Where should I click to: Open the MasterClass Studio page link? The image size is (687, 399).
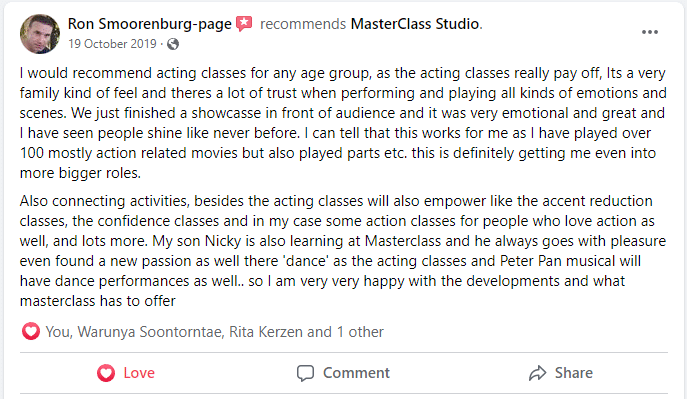[x=414, y=24]
